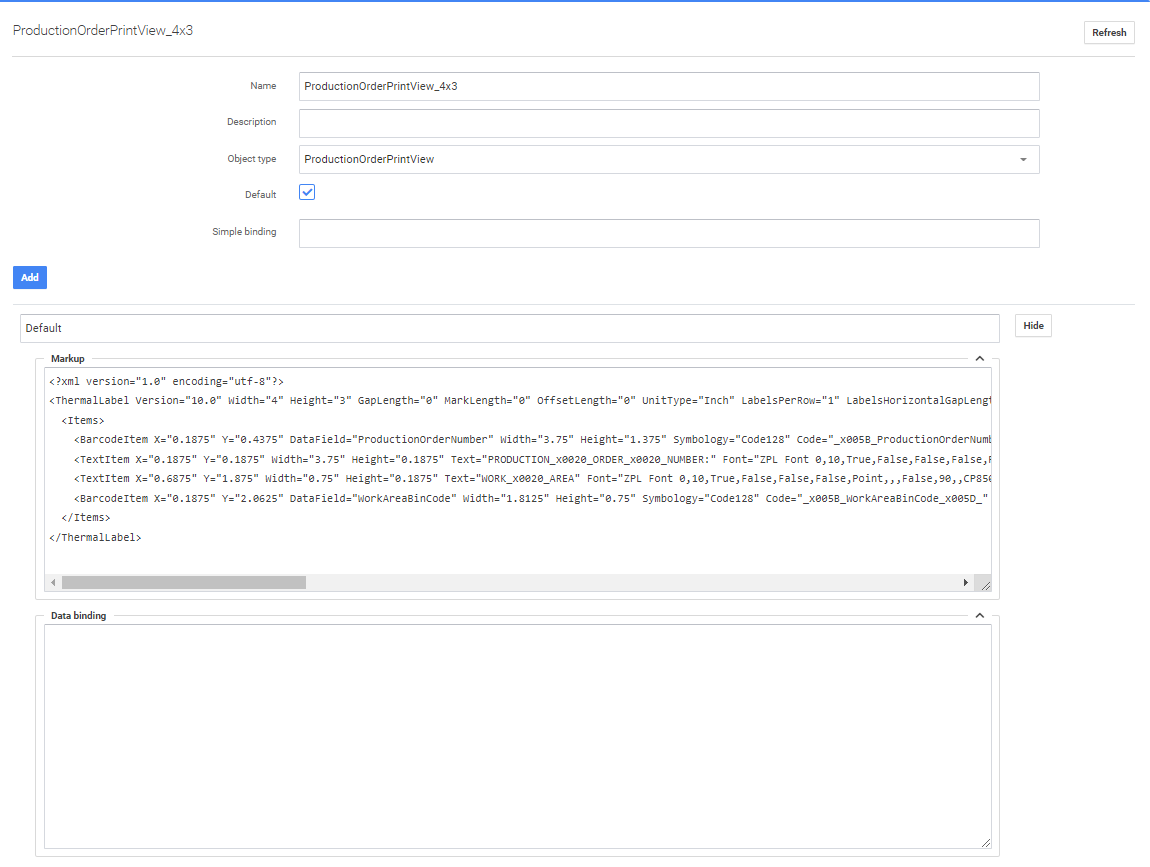The height and width of the screenshot is (867, 1150).
Task: Click the xml version declaration line in Markup
Action: (x=167, y=382)
